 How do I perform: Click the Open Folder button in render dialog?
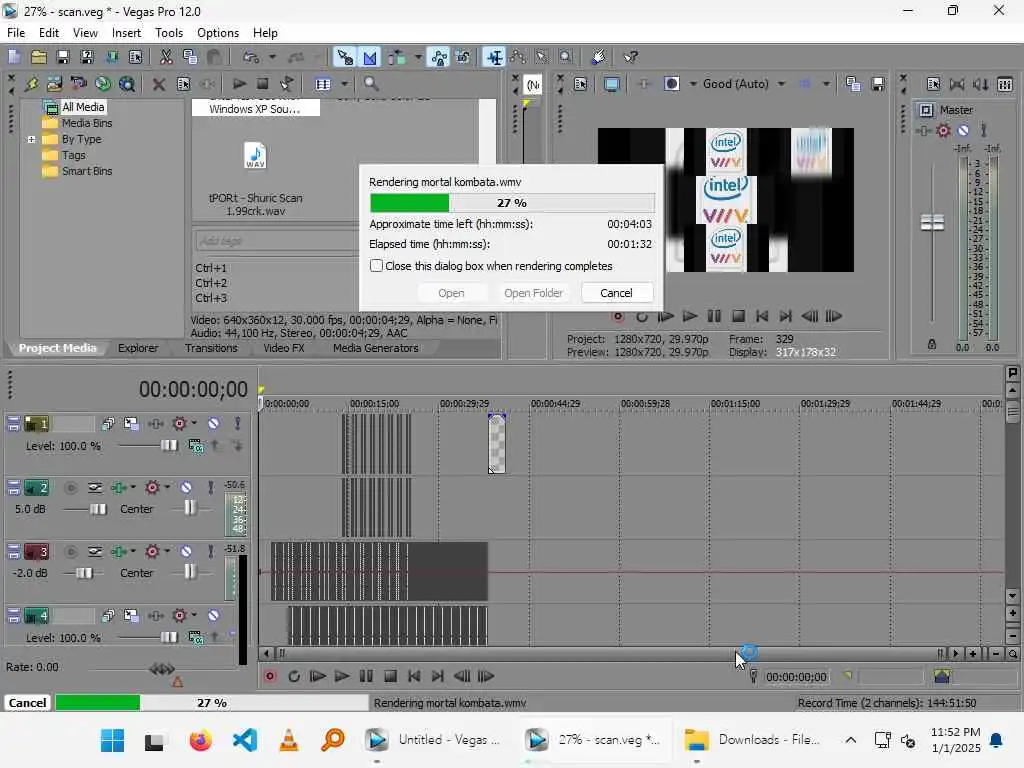(533, 293)
